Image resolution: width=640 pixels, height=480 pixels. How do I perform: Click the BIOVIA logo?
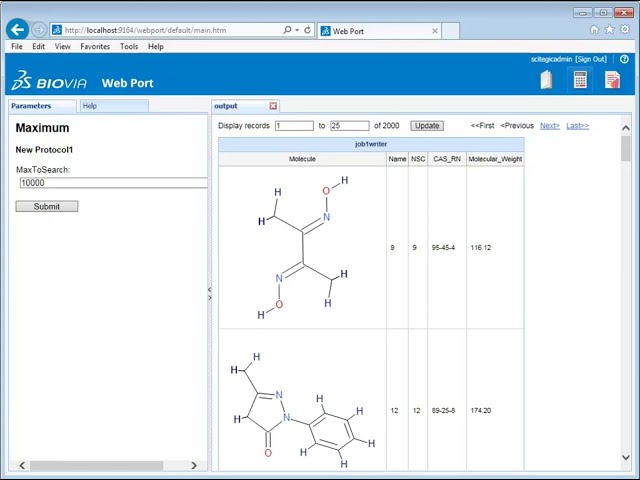49,80
